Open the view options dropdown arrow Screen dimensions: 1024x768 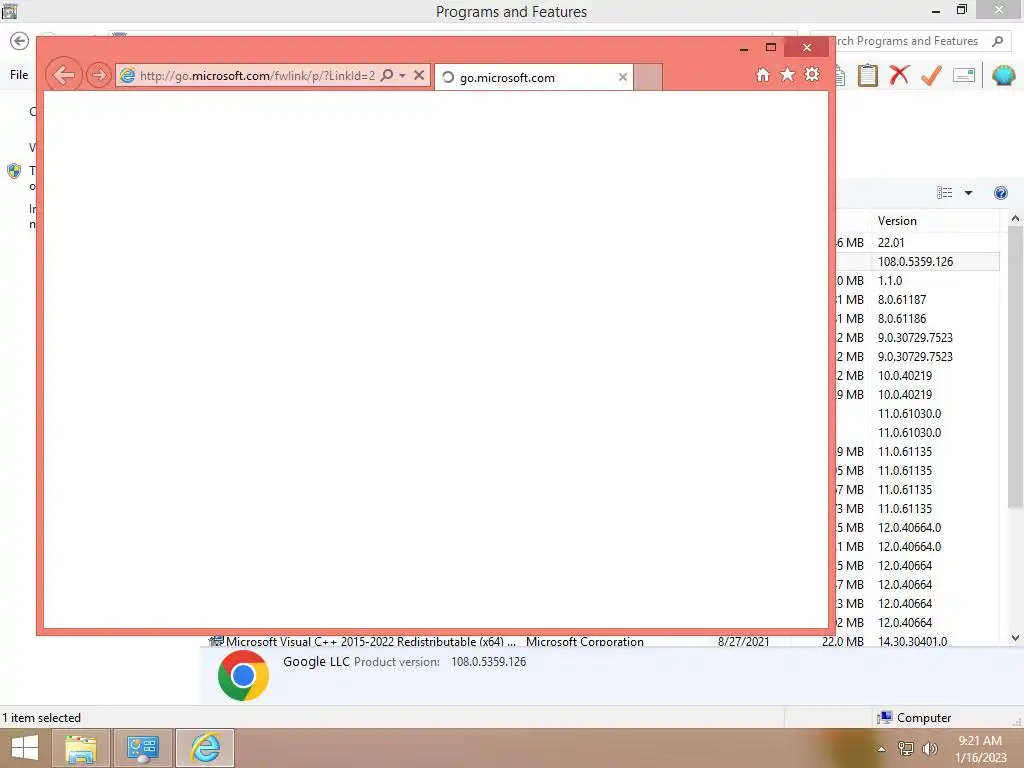(x=968, y=193)
